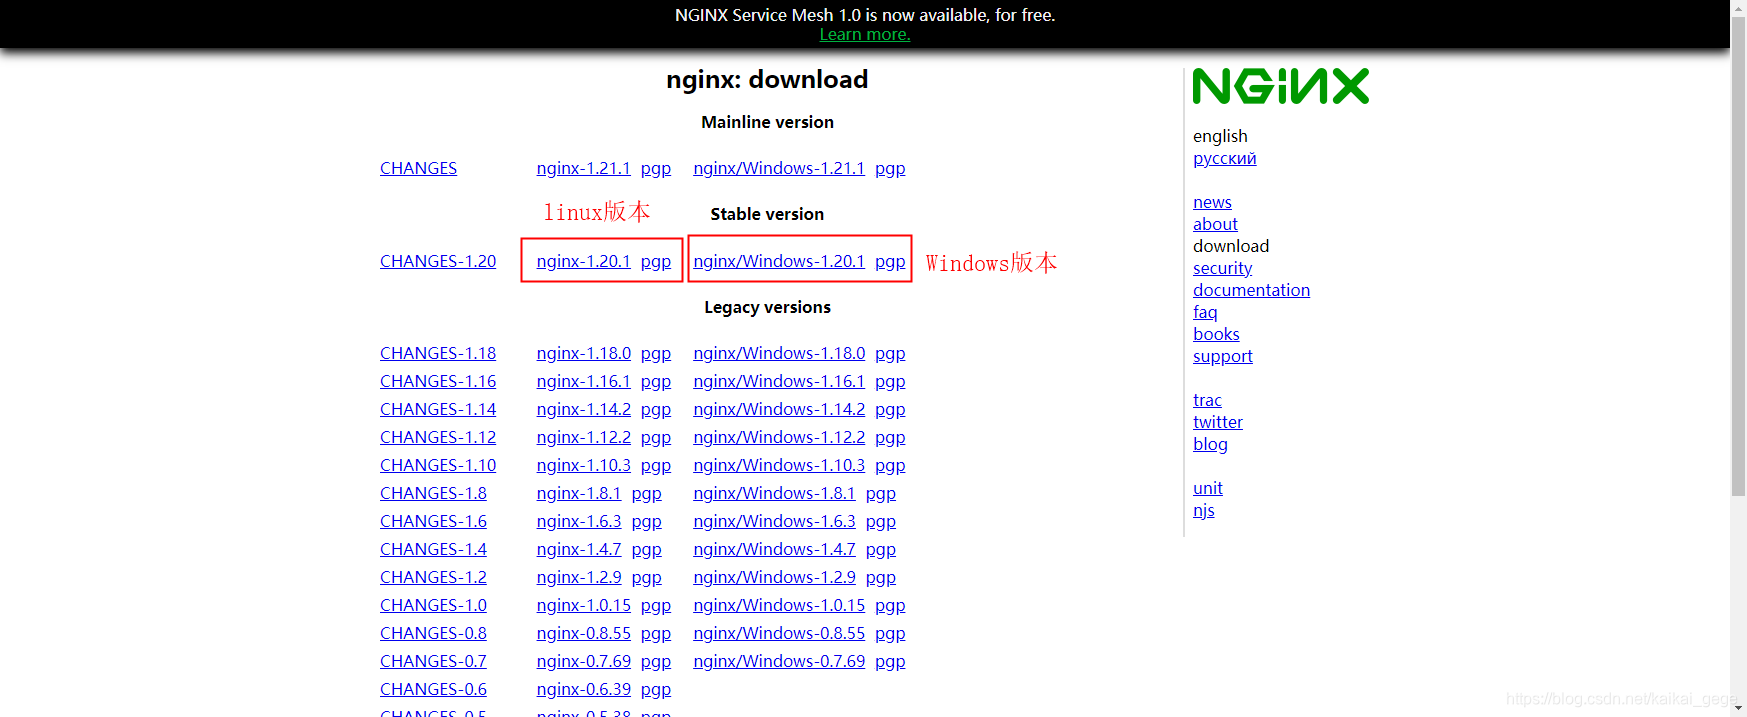Open the documentation page in sidebar

point(1251,290)
